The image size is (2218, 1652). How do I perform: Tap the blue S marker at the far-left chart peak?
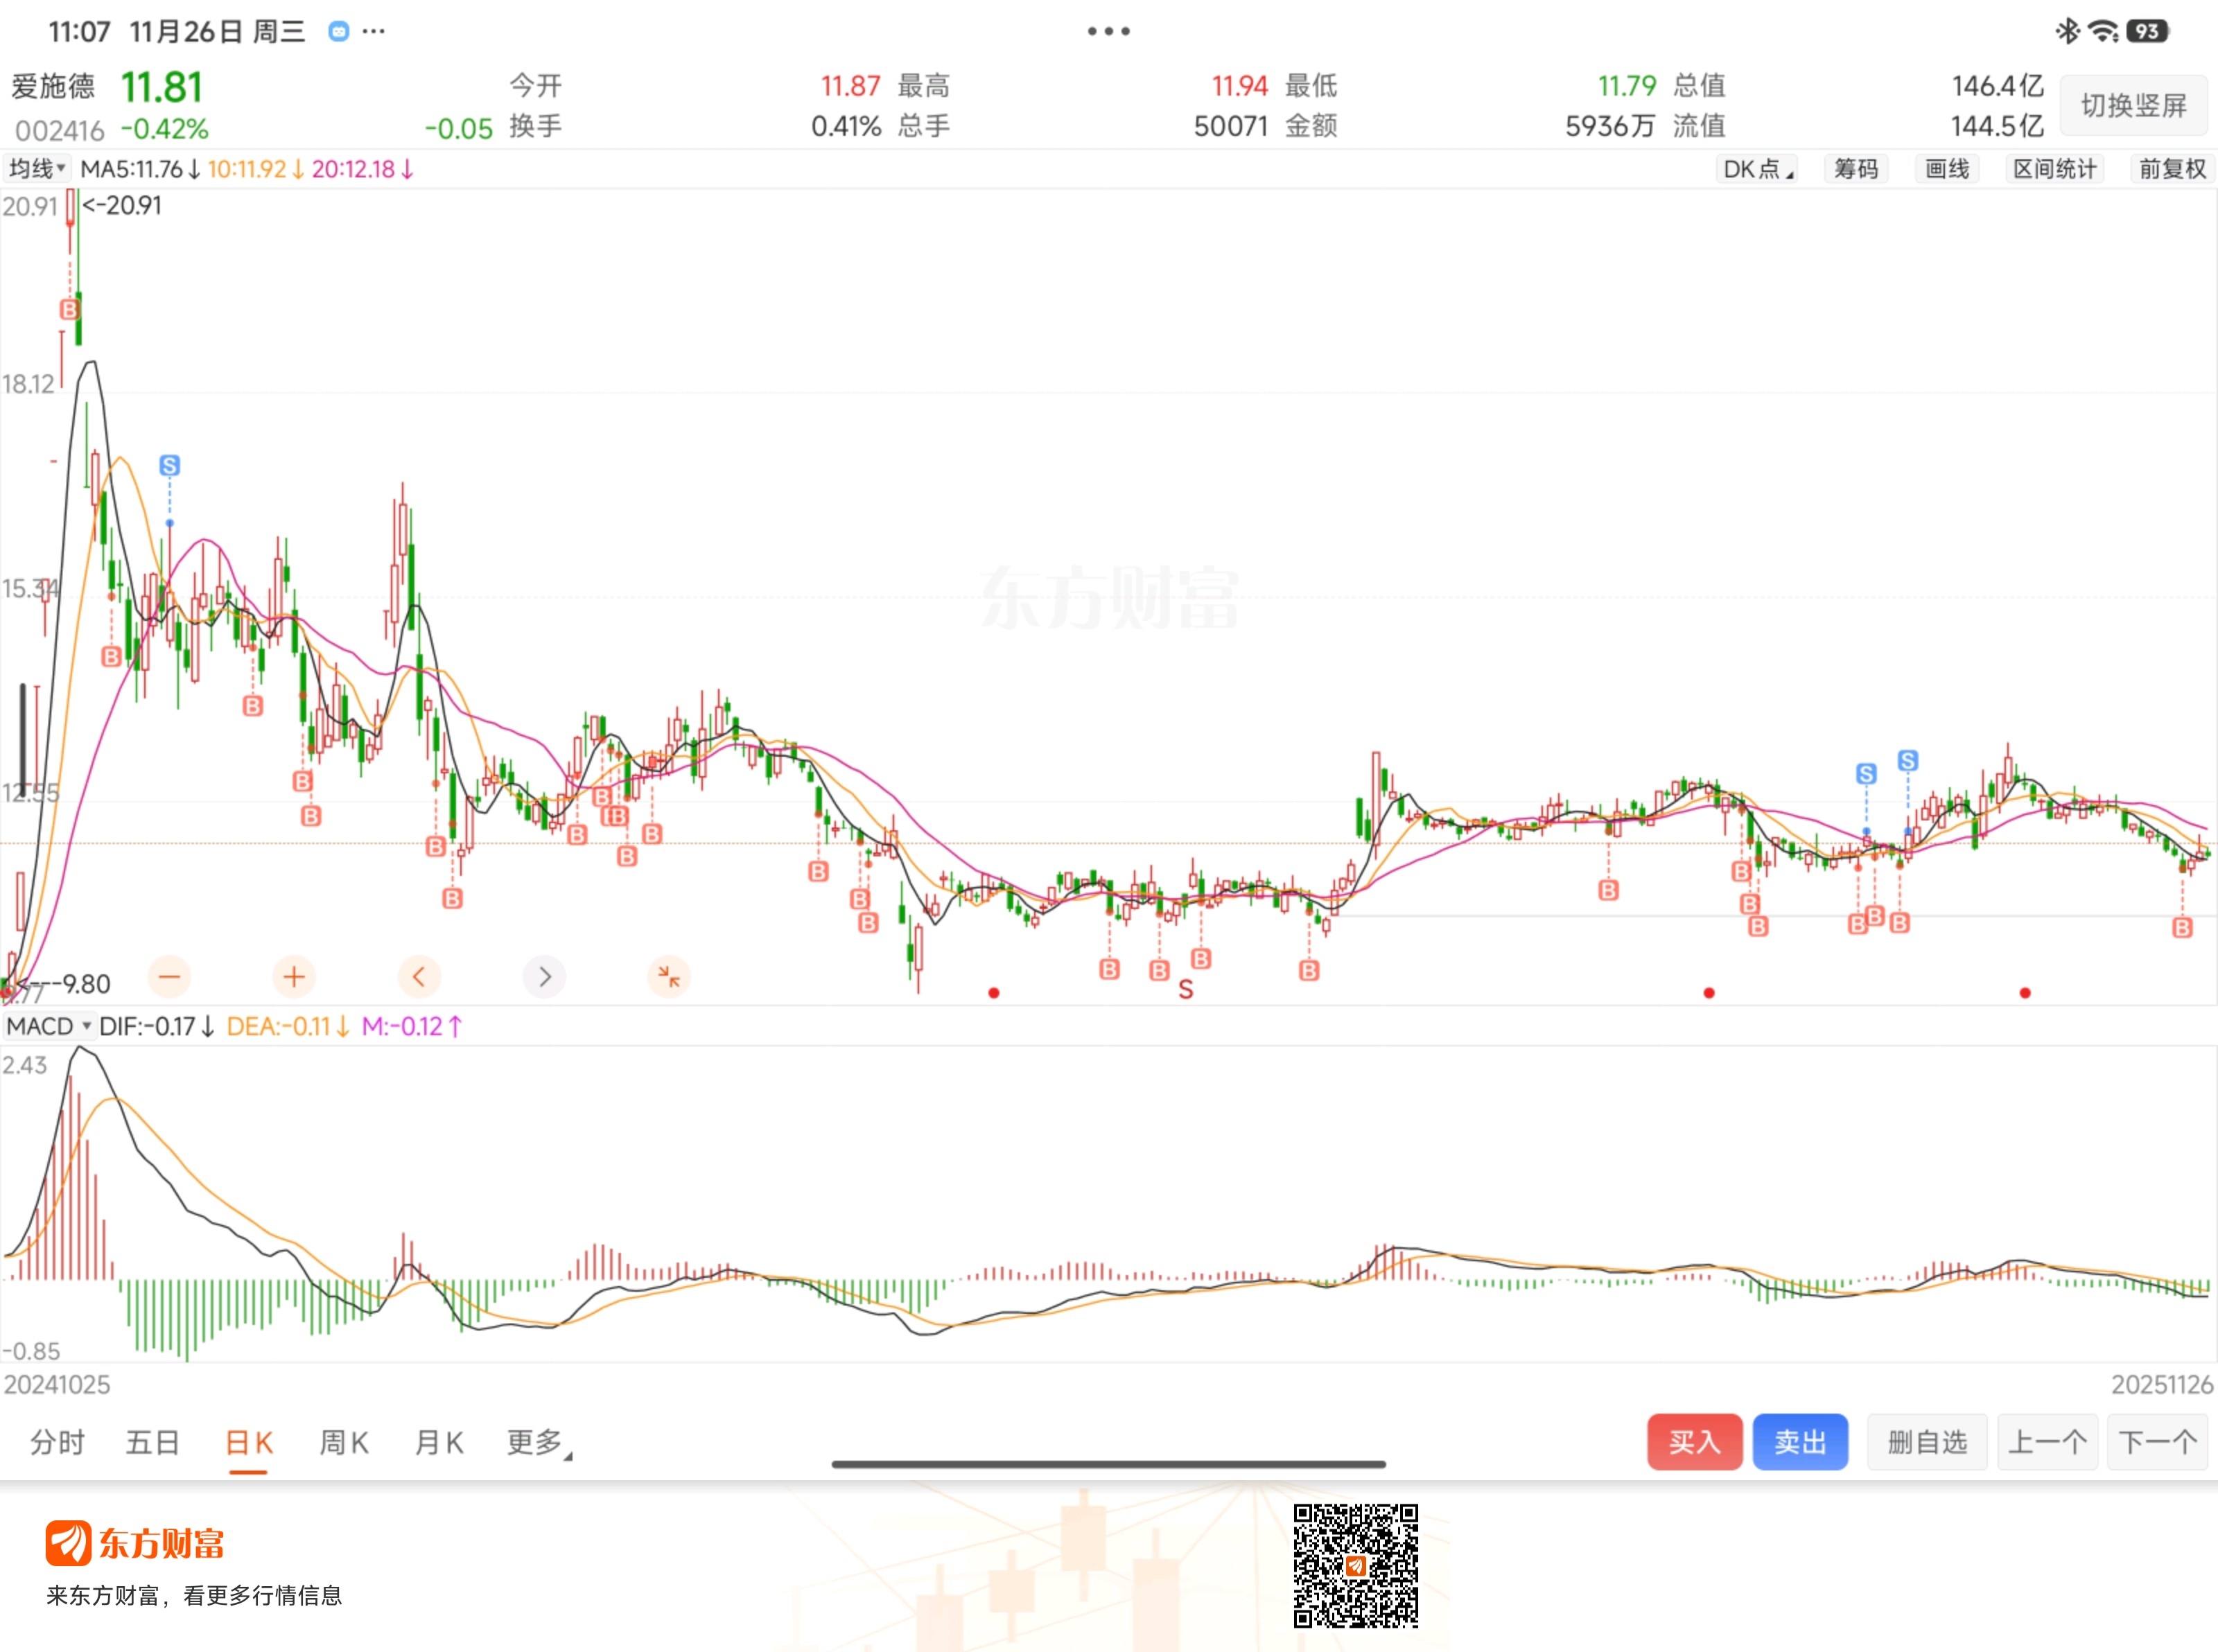pos(169,465)
